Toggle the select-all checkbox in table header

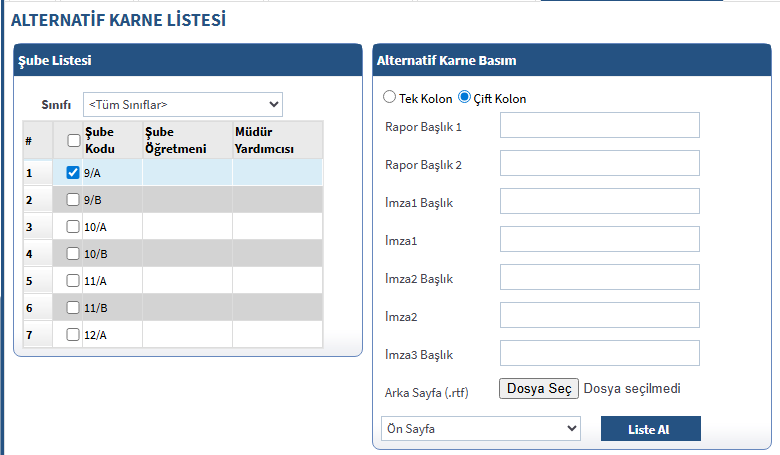[73, 140]
